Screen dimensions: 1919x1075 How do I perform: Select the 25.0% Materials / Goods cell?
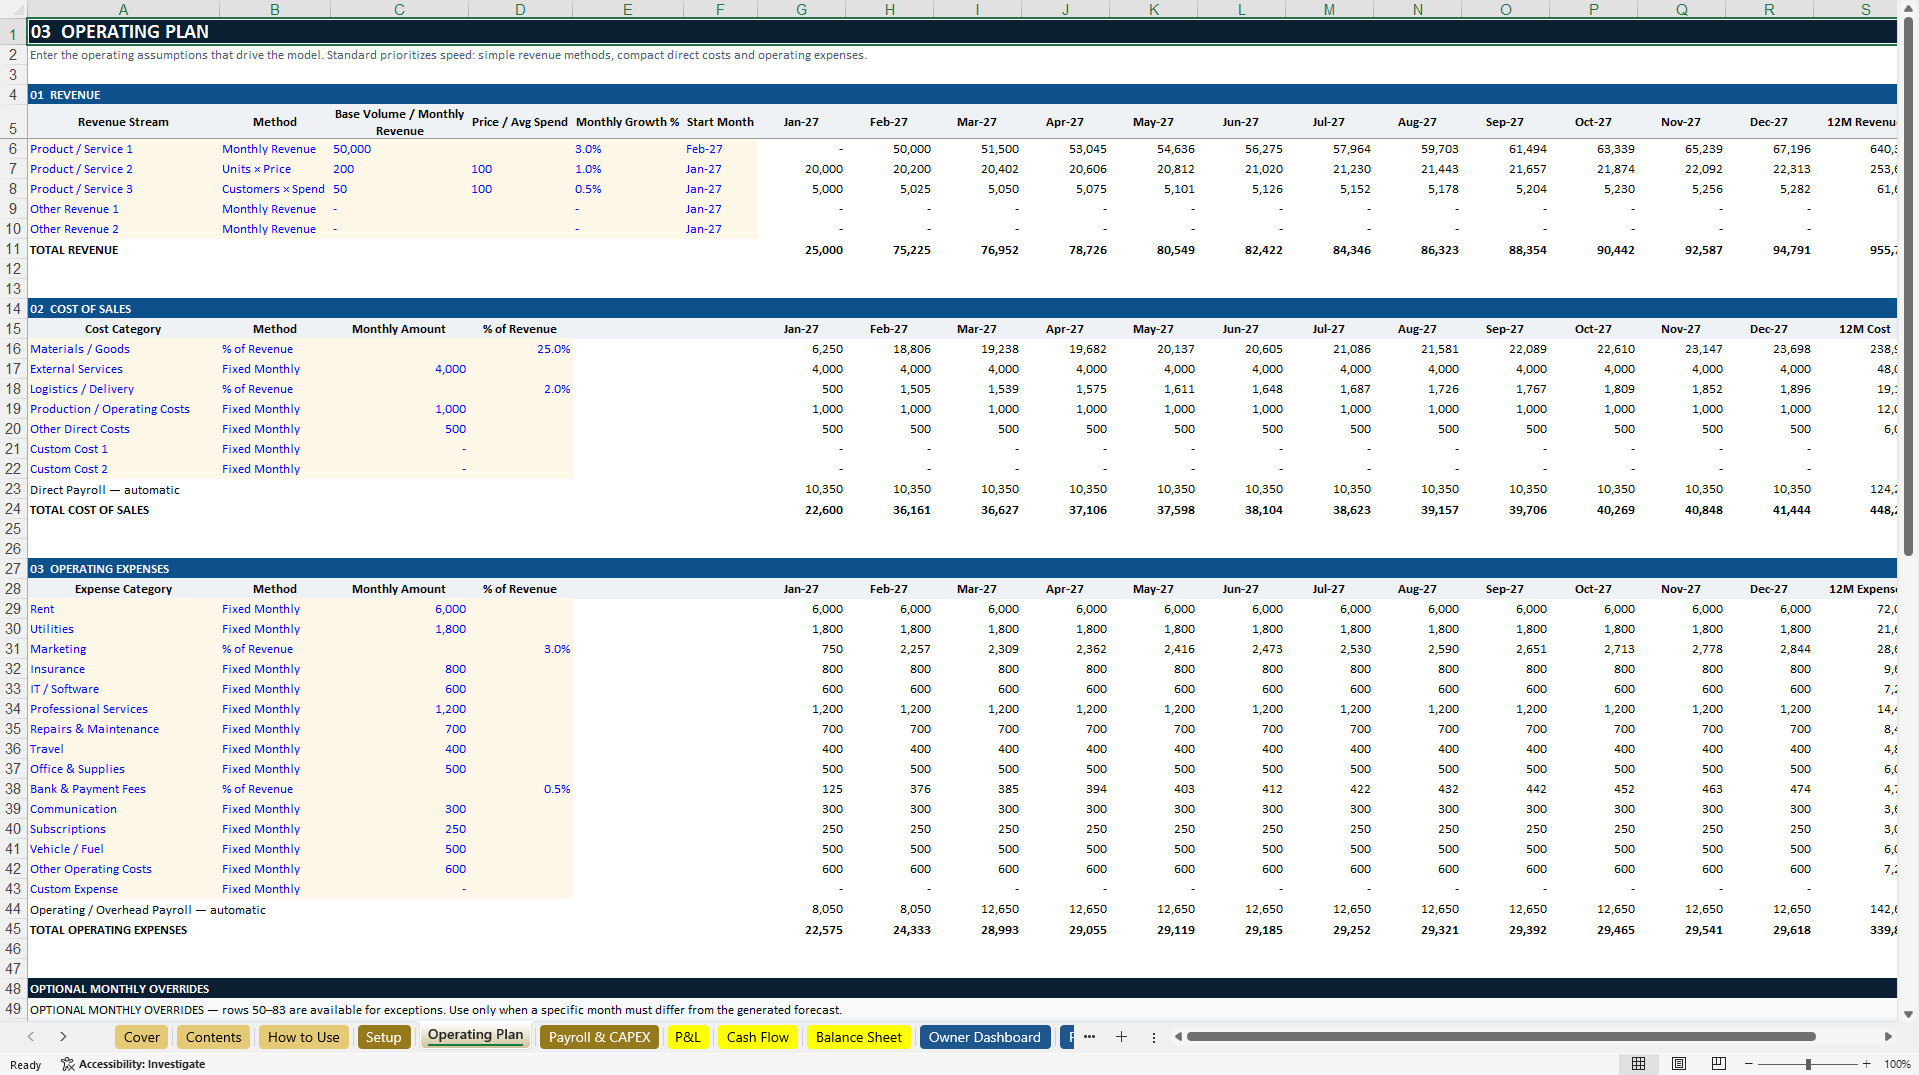(x=520, y=349)
